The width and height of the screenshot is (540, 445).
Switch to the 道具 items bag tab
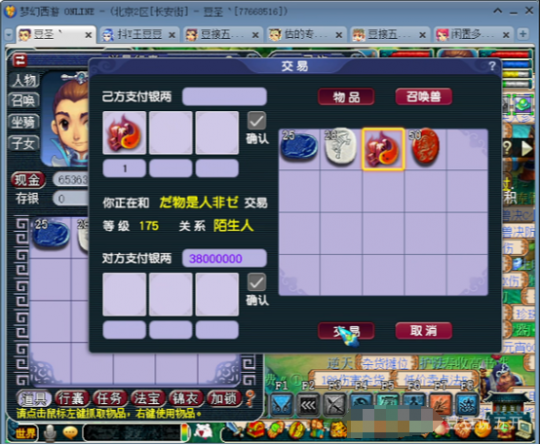[34, 399]
